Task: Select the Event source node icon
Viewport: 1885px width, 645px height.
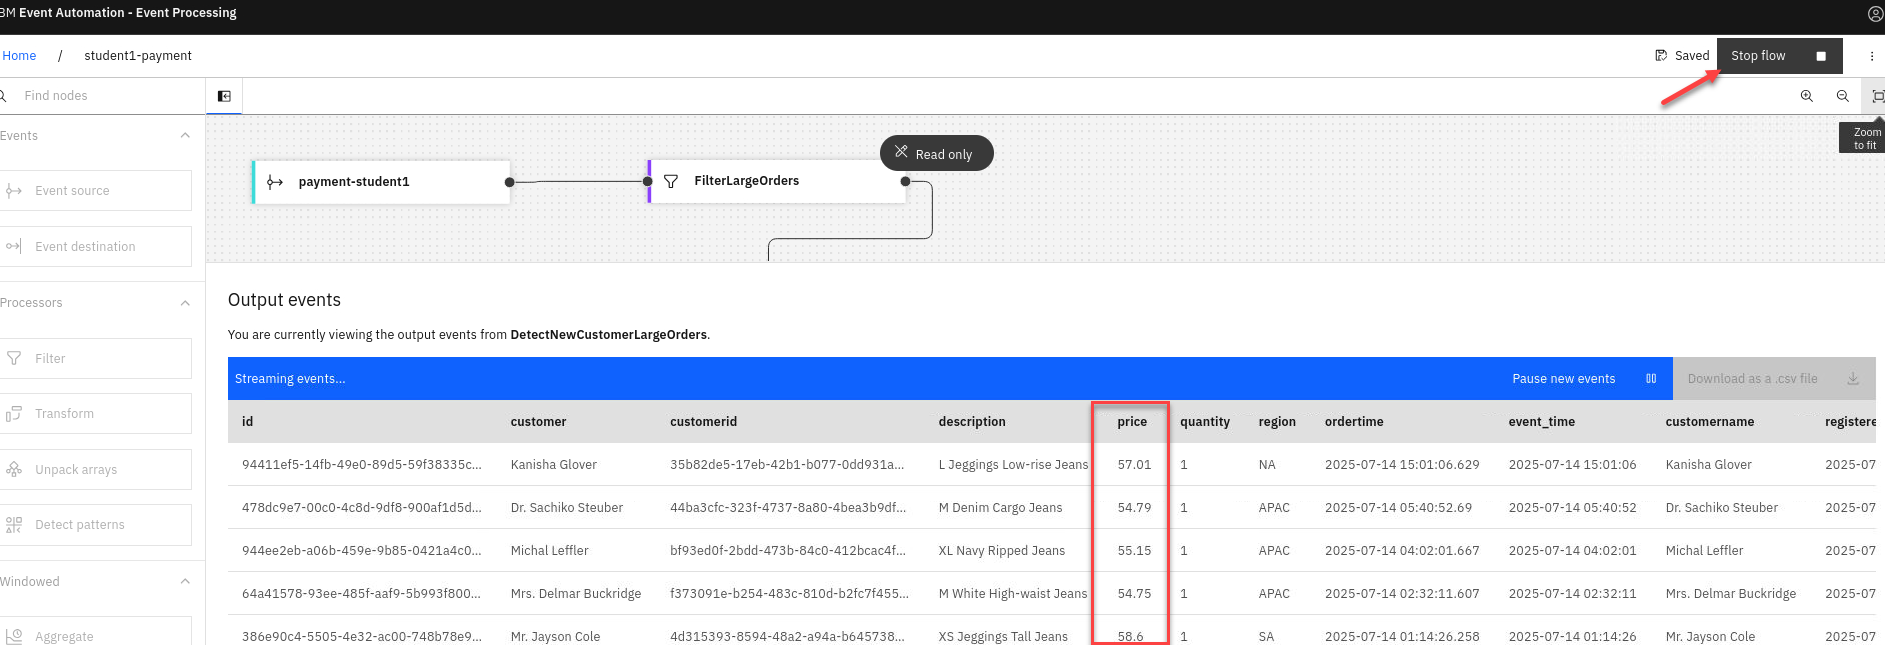Action: 14,191
